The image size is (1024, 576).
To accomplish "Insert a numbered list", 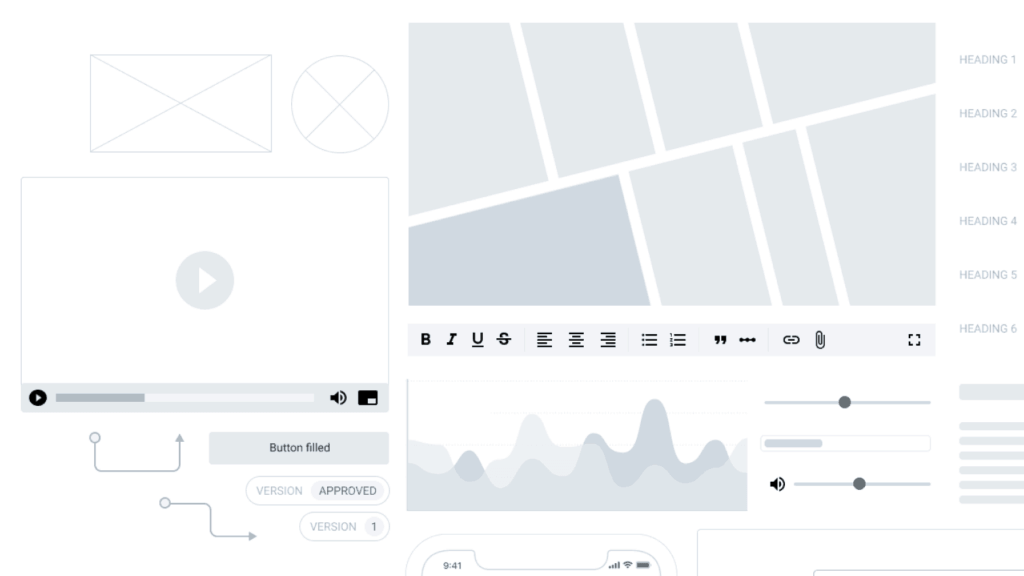I will point(678,340).
